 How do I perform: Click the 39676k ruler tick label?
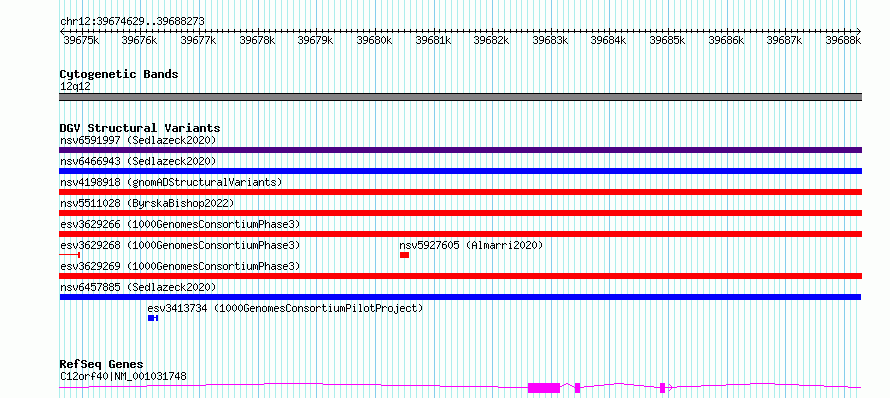(x=140, y=40)
